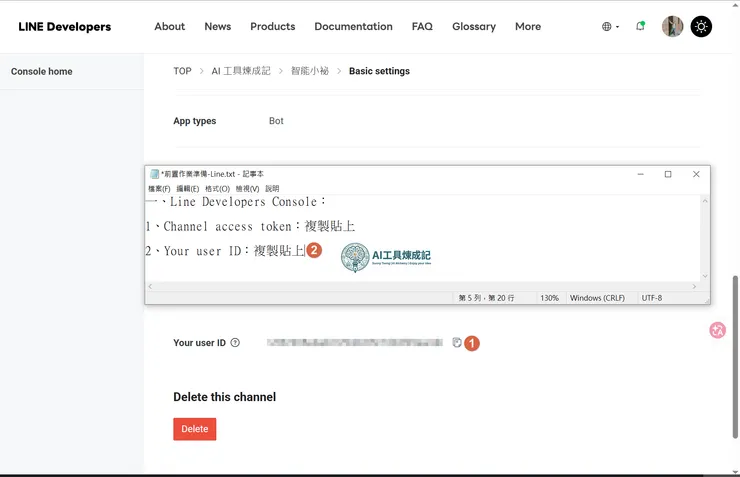Click the 130% zoom status entry
The height and width of the screenshot is (477, 740).
[549, 298]
